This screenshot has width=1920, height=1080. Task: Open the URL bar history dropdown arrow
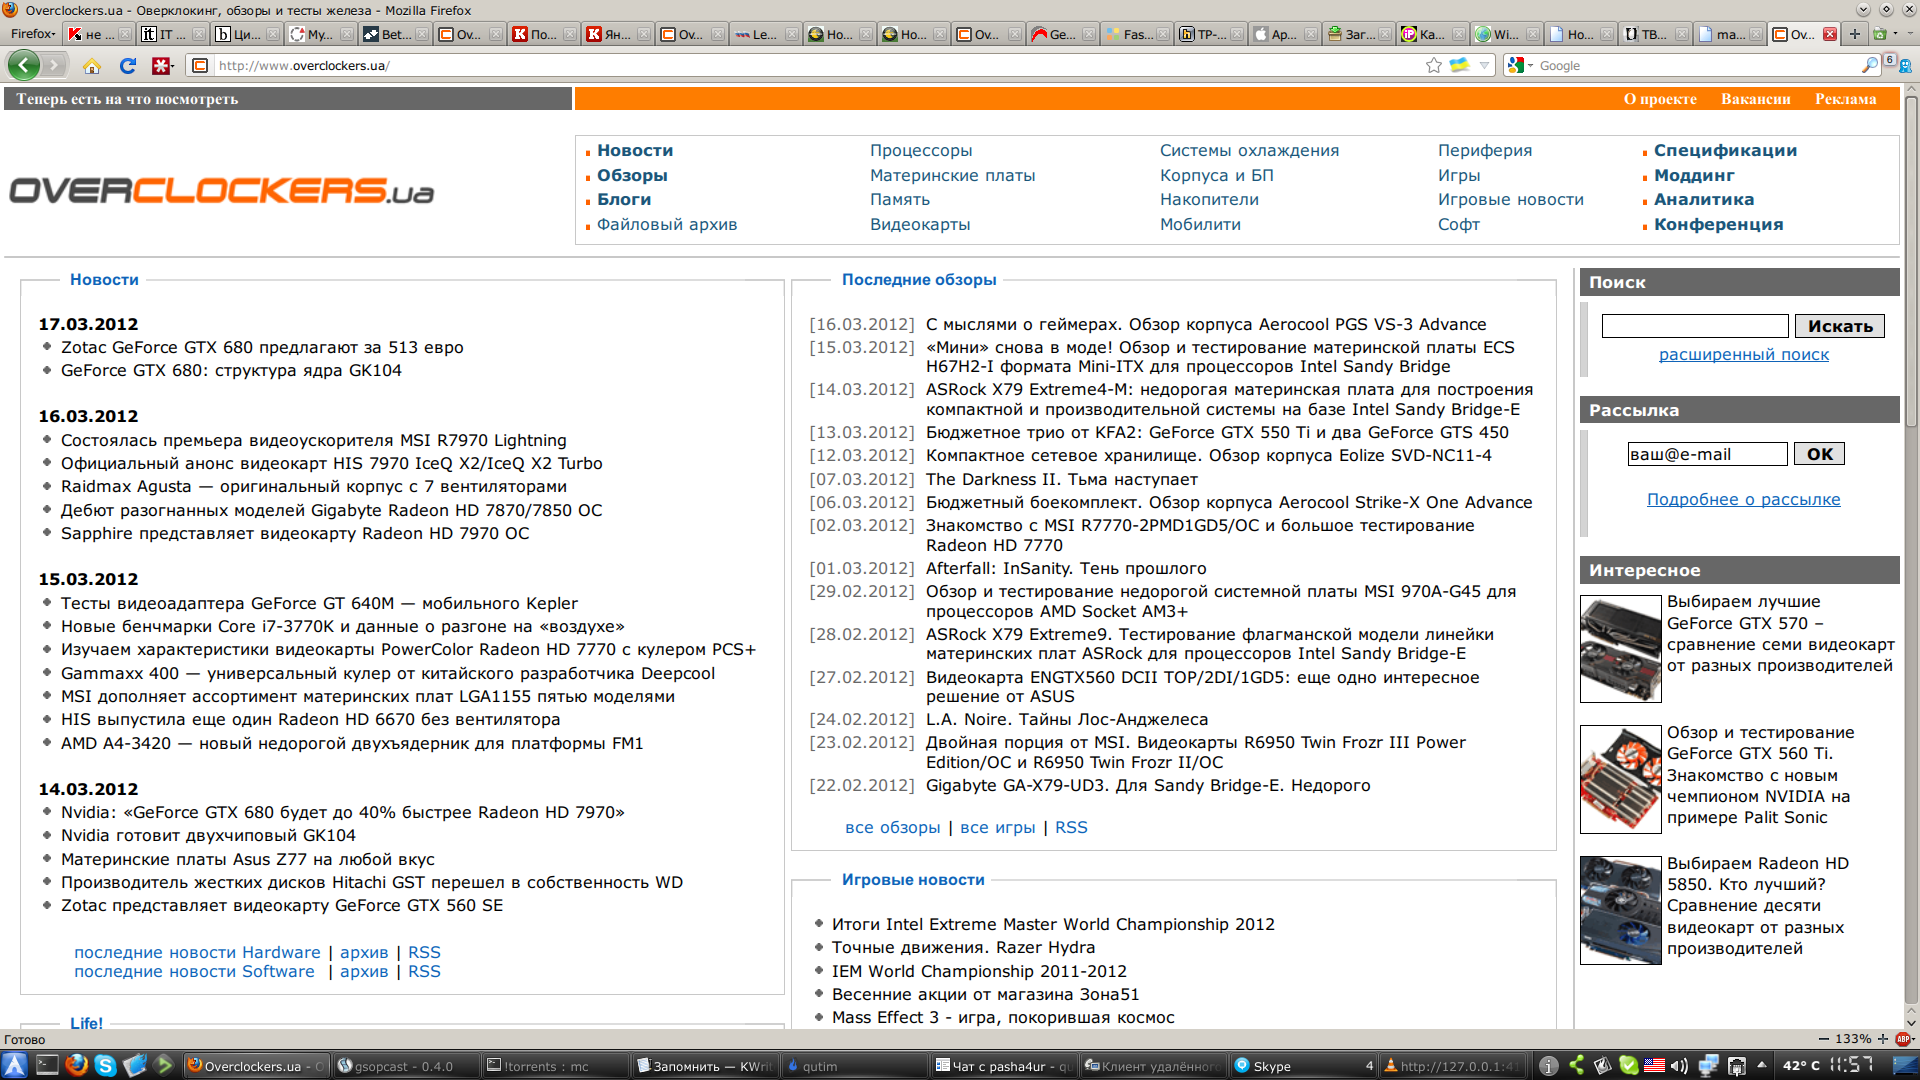coord(1485,66)
